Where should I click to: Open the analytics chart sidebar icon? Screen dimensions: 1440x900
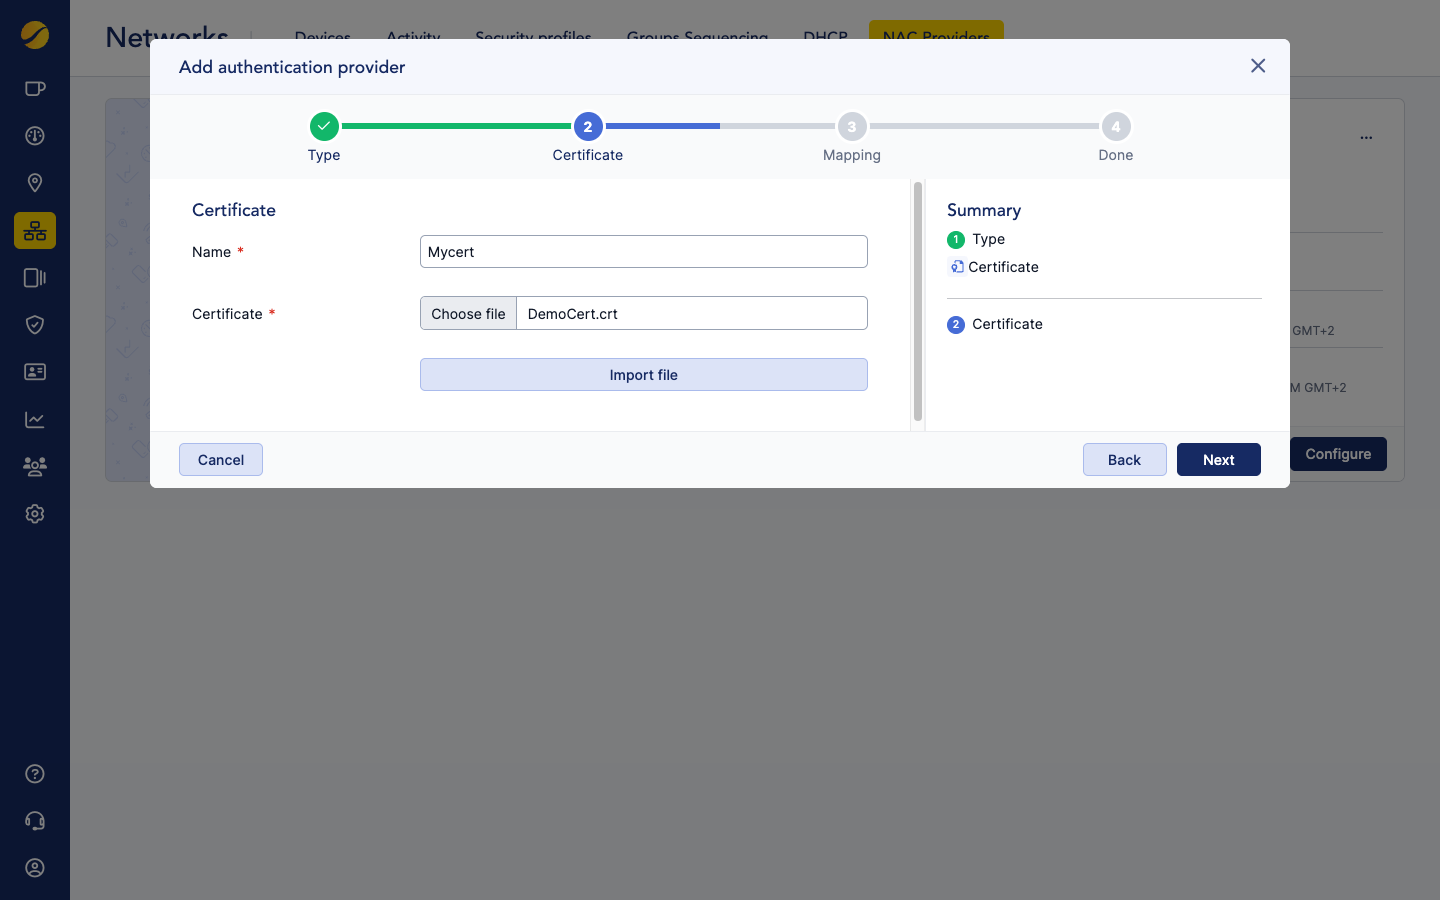[x=35, y=419]
